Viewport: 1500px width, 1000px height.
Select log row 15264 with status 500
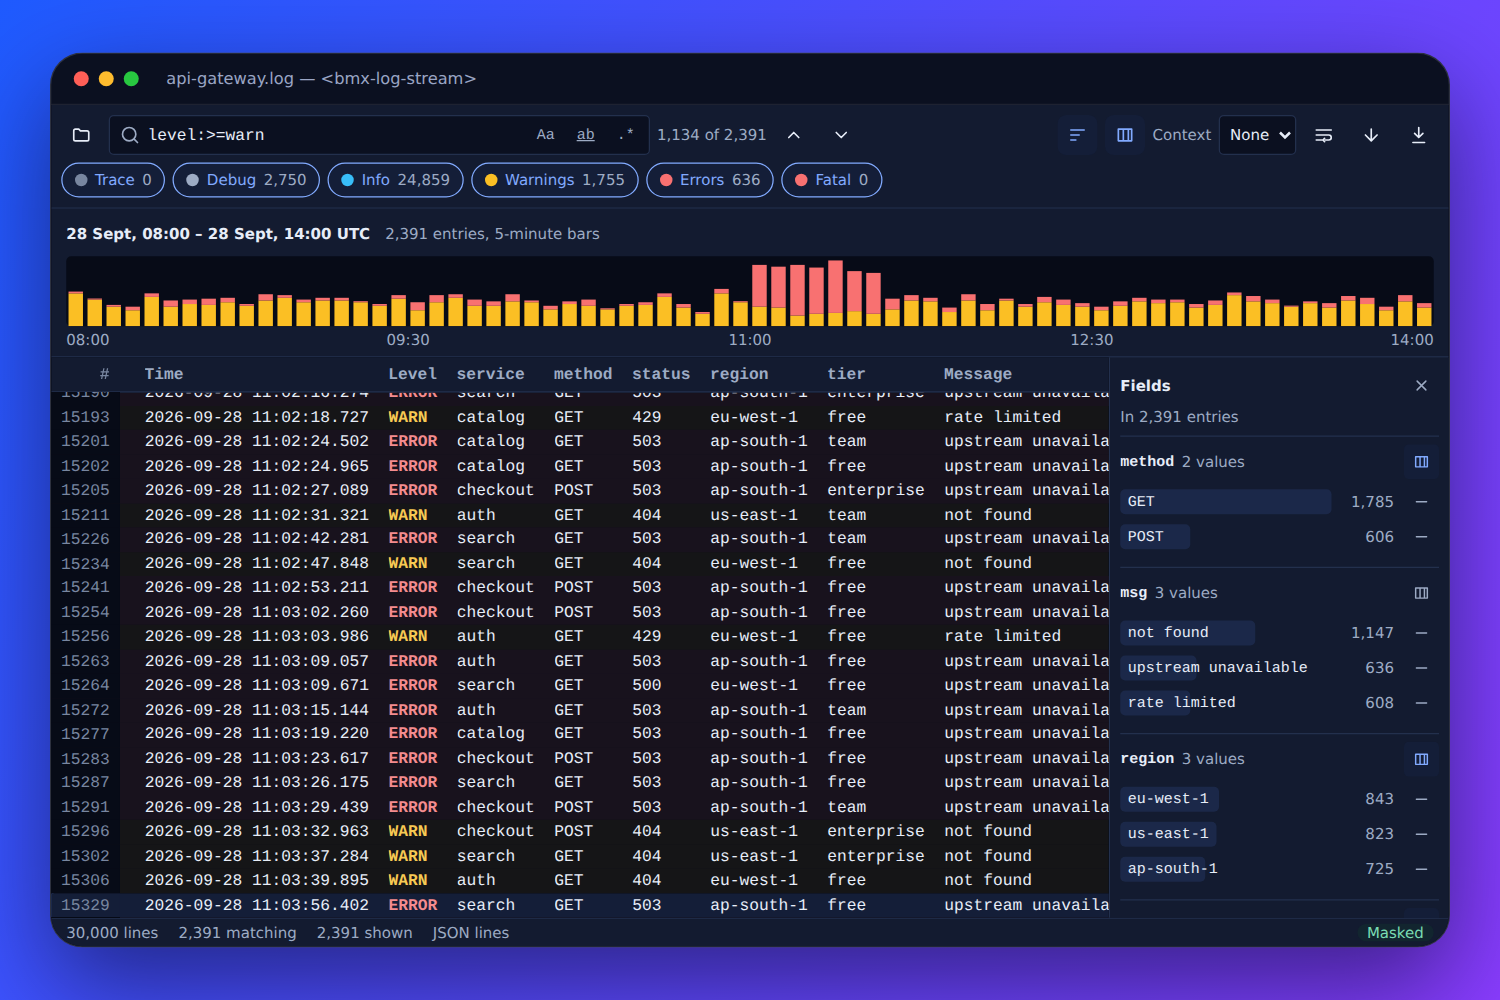(580, 685)
